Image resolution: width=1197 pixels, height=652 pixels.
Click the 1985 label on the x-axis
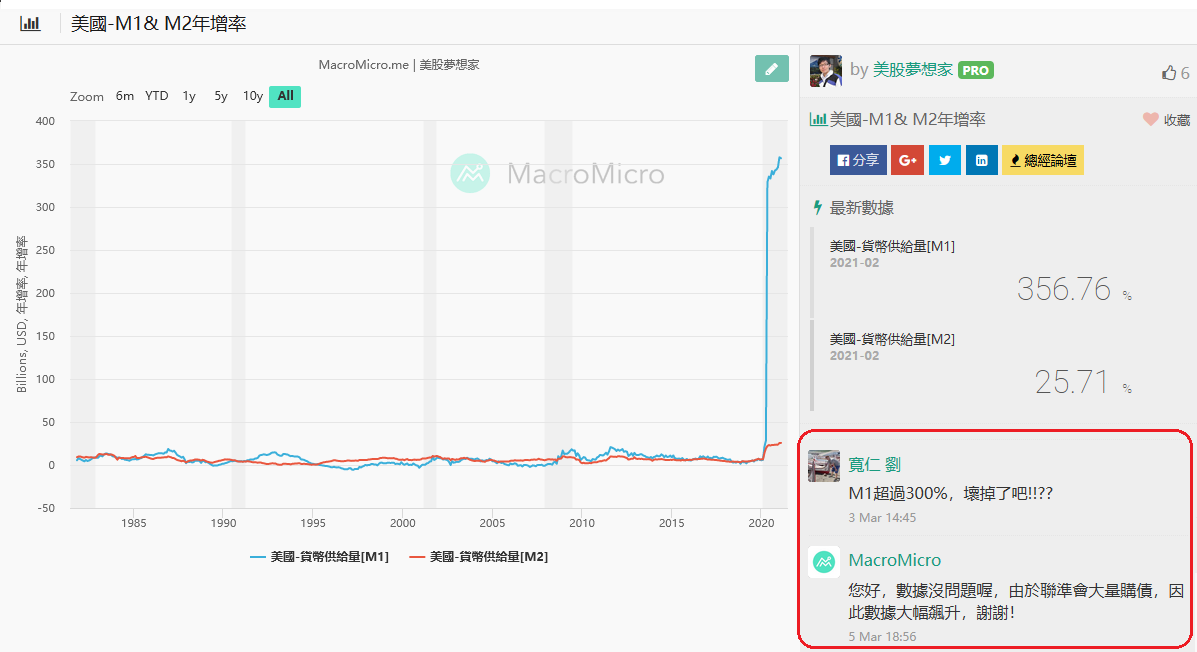click(x=134, y=523)
